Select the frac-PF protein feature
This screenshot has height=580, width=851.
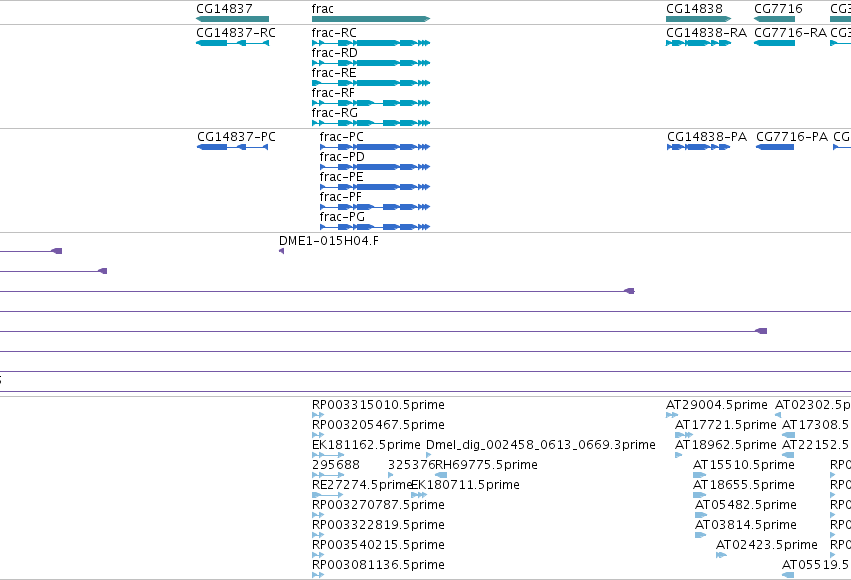coord(375,207)
